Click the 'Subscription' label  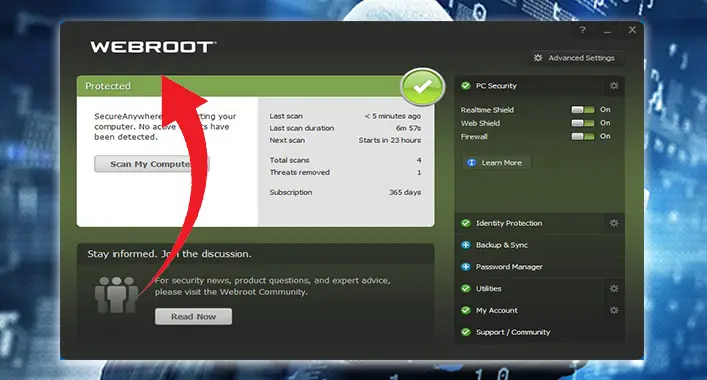pyautogui.click(x=291, y=192)
